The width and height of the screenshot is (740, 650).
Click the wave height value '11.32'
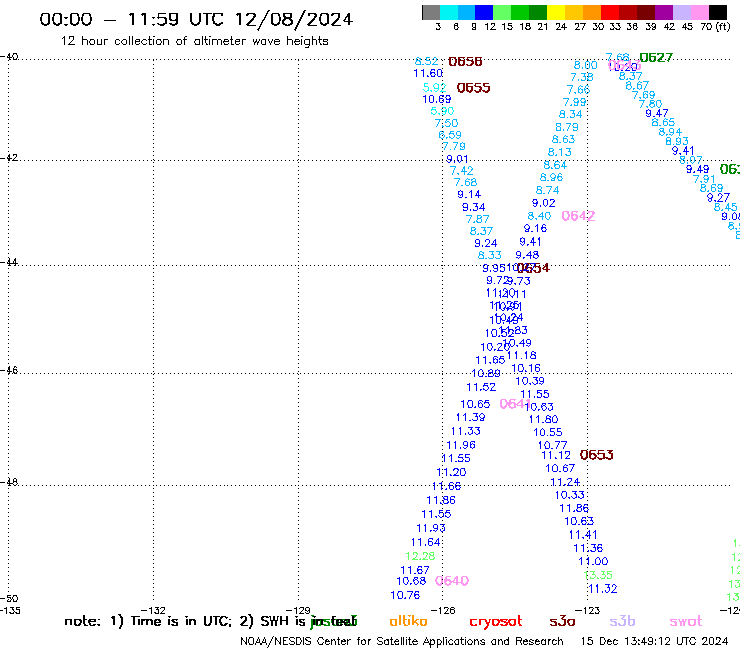(603, 589)
